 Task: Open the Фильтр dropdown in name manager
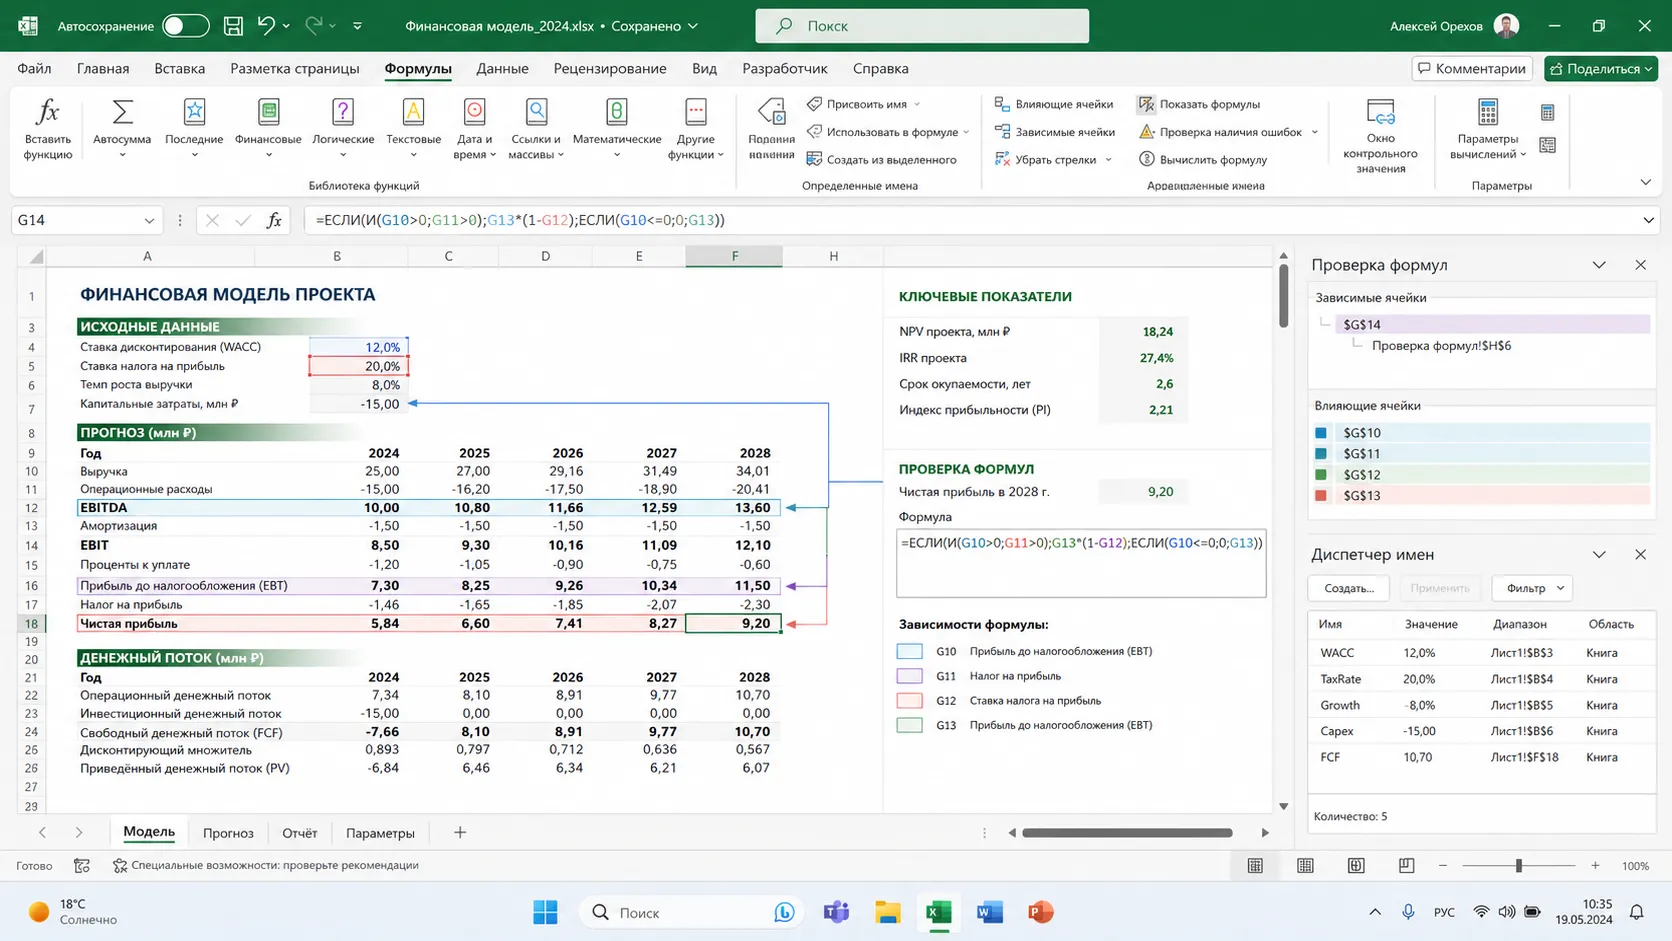coord(1533,588)
